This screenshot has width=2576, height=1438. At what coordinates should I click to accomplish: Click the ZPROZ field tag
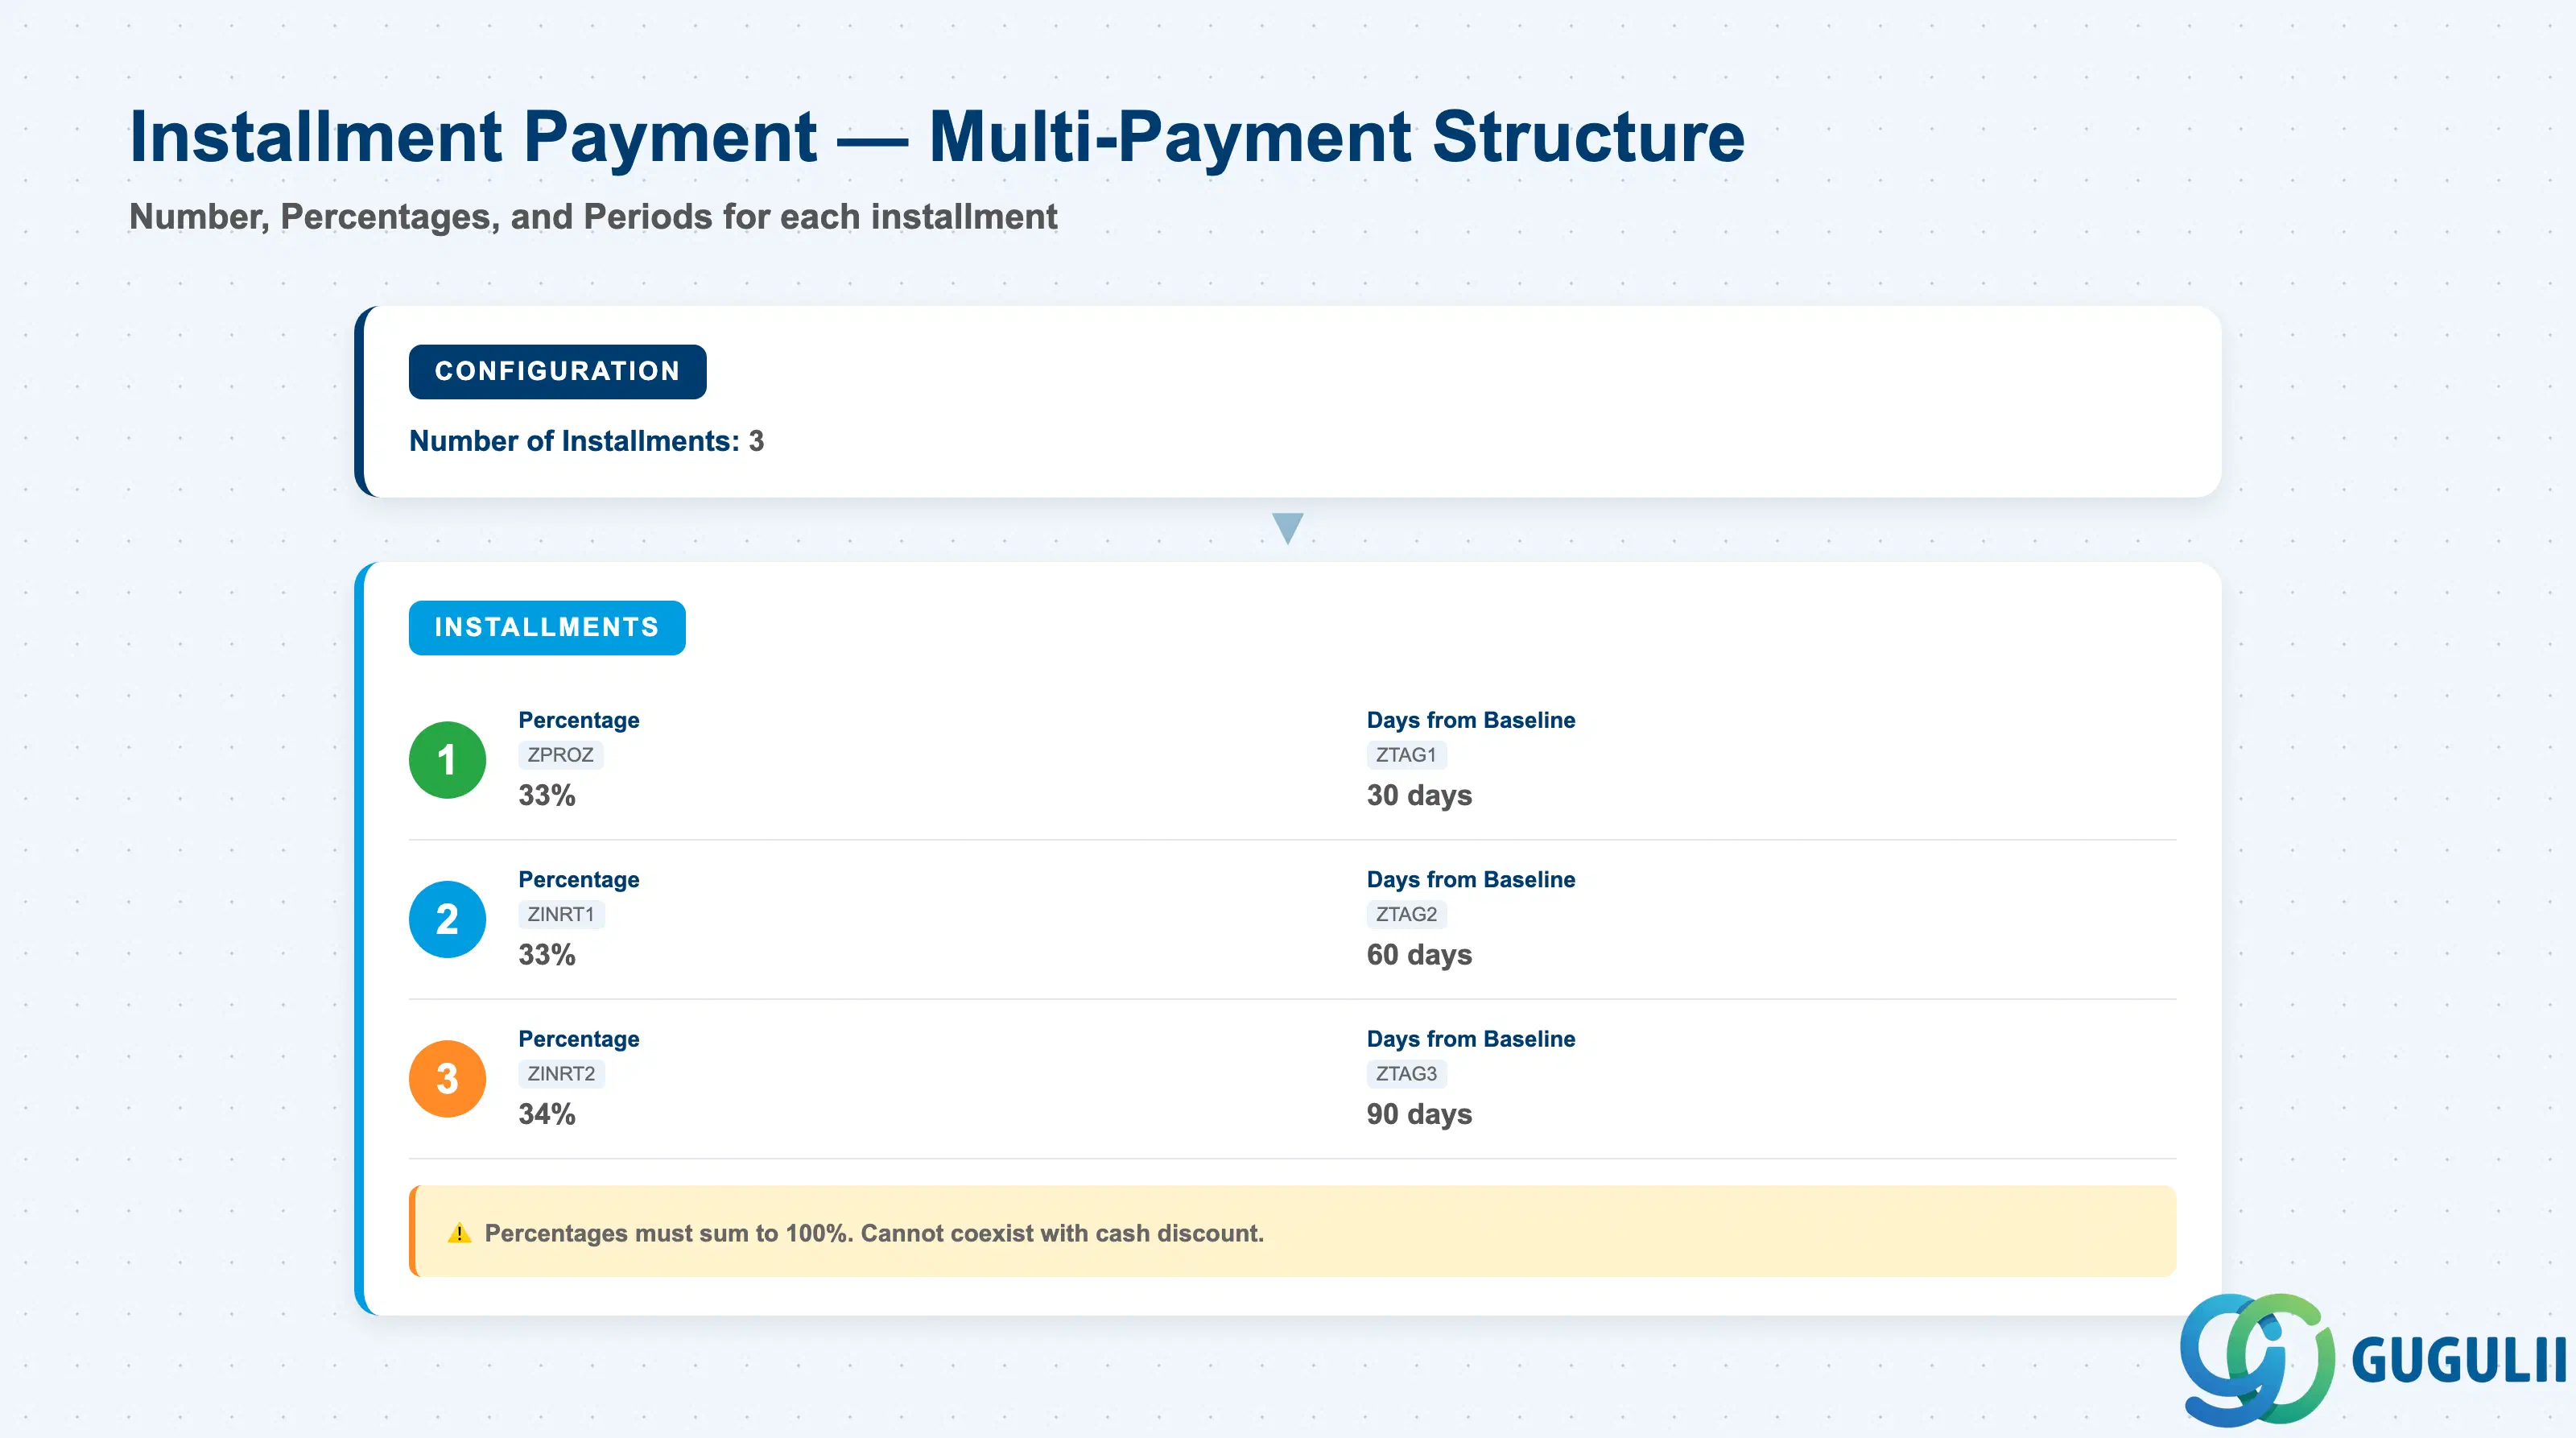pyautogui.click(x=560, y=755)
